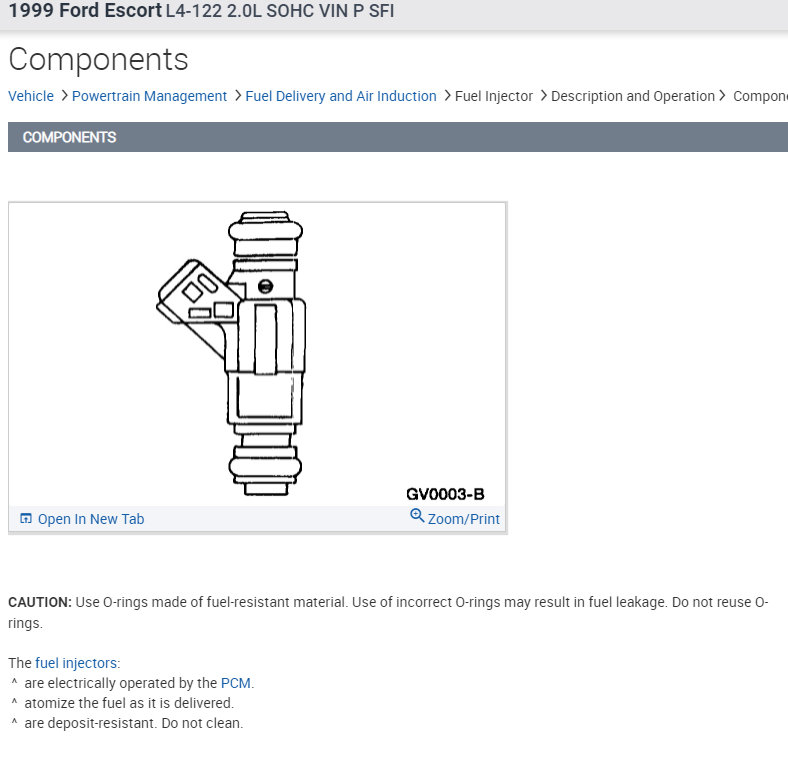Click 'atomize the fuel as it is delivered'
This screenshot has width=788, height=765.
pos(129,703)
